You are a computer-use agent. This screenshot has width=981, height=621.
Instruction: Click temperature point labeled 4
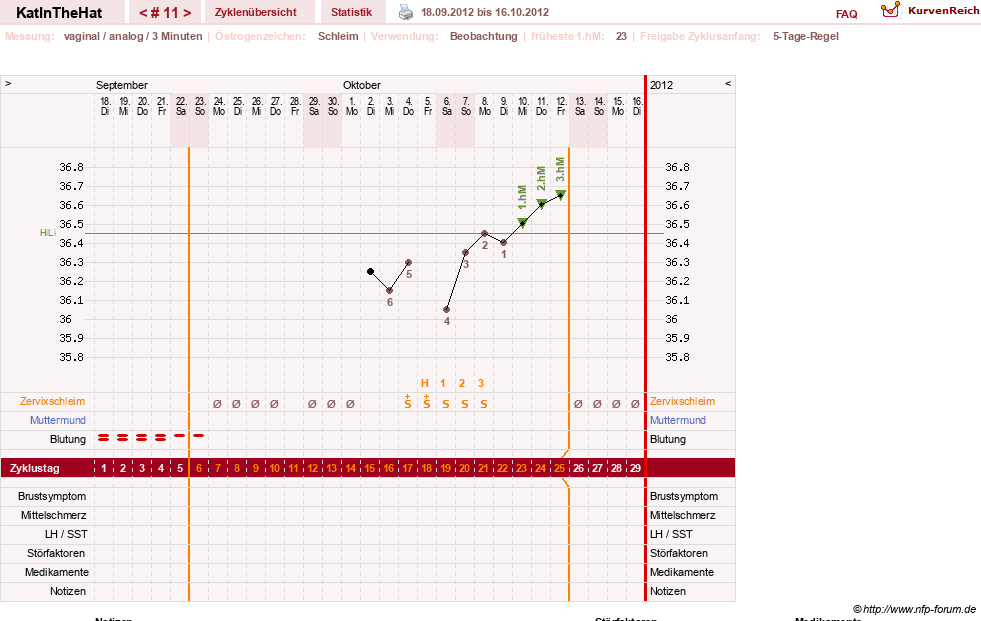[x=447, y=310]
